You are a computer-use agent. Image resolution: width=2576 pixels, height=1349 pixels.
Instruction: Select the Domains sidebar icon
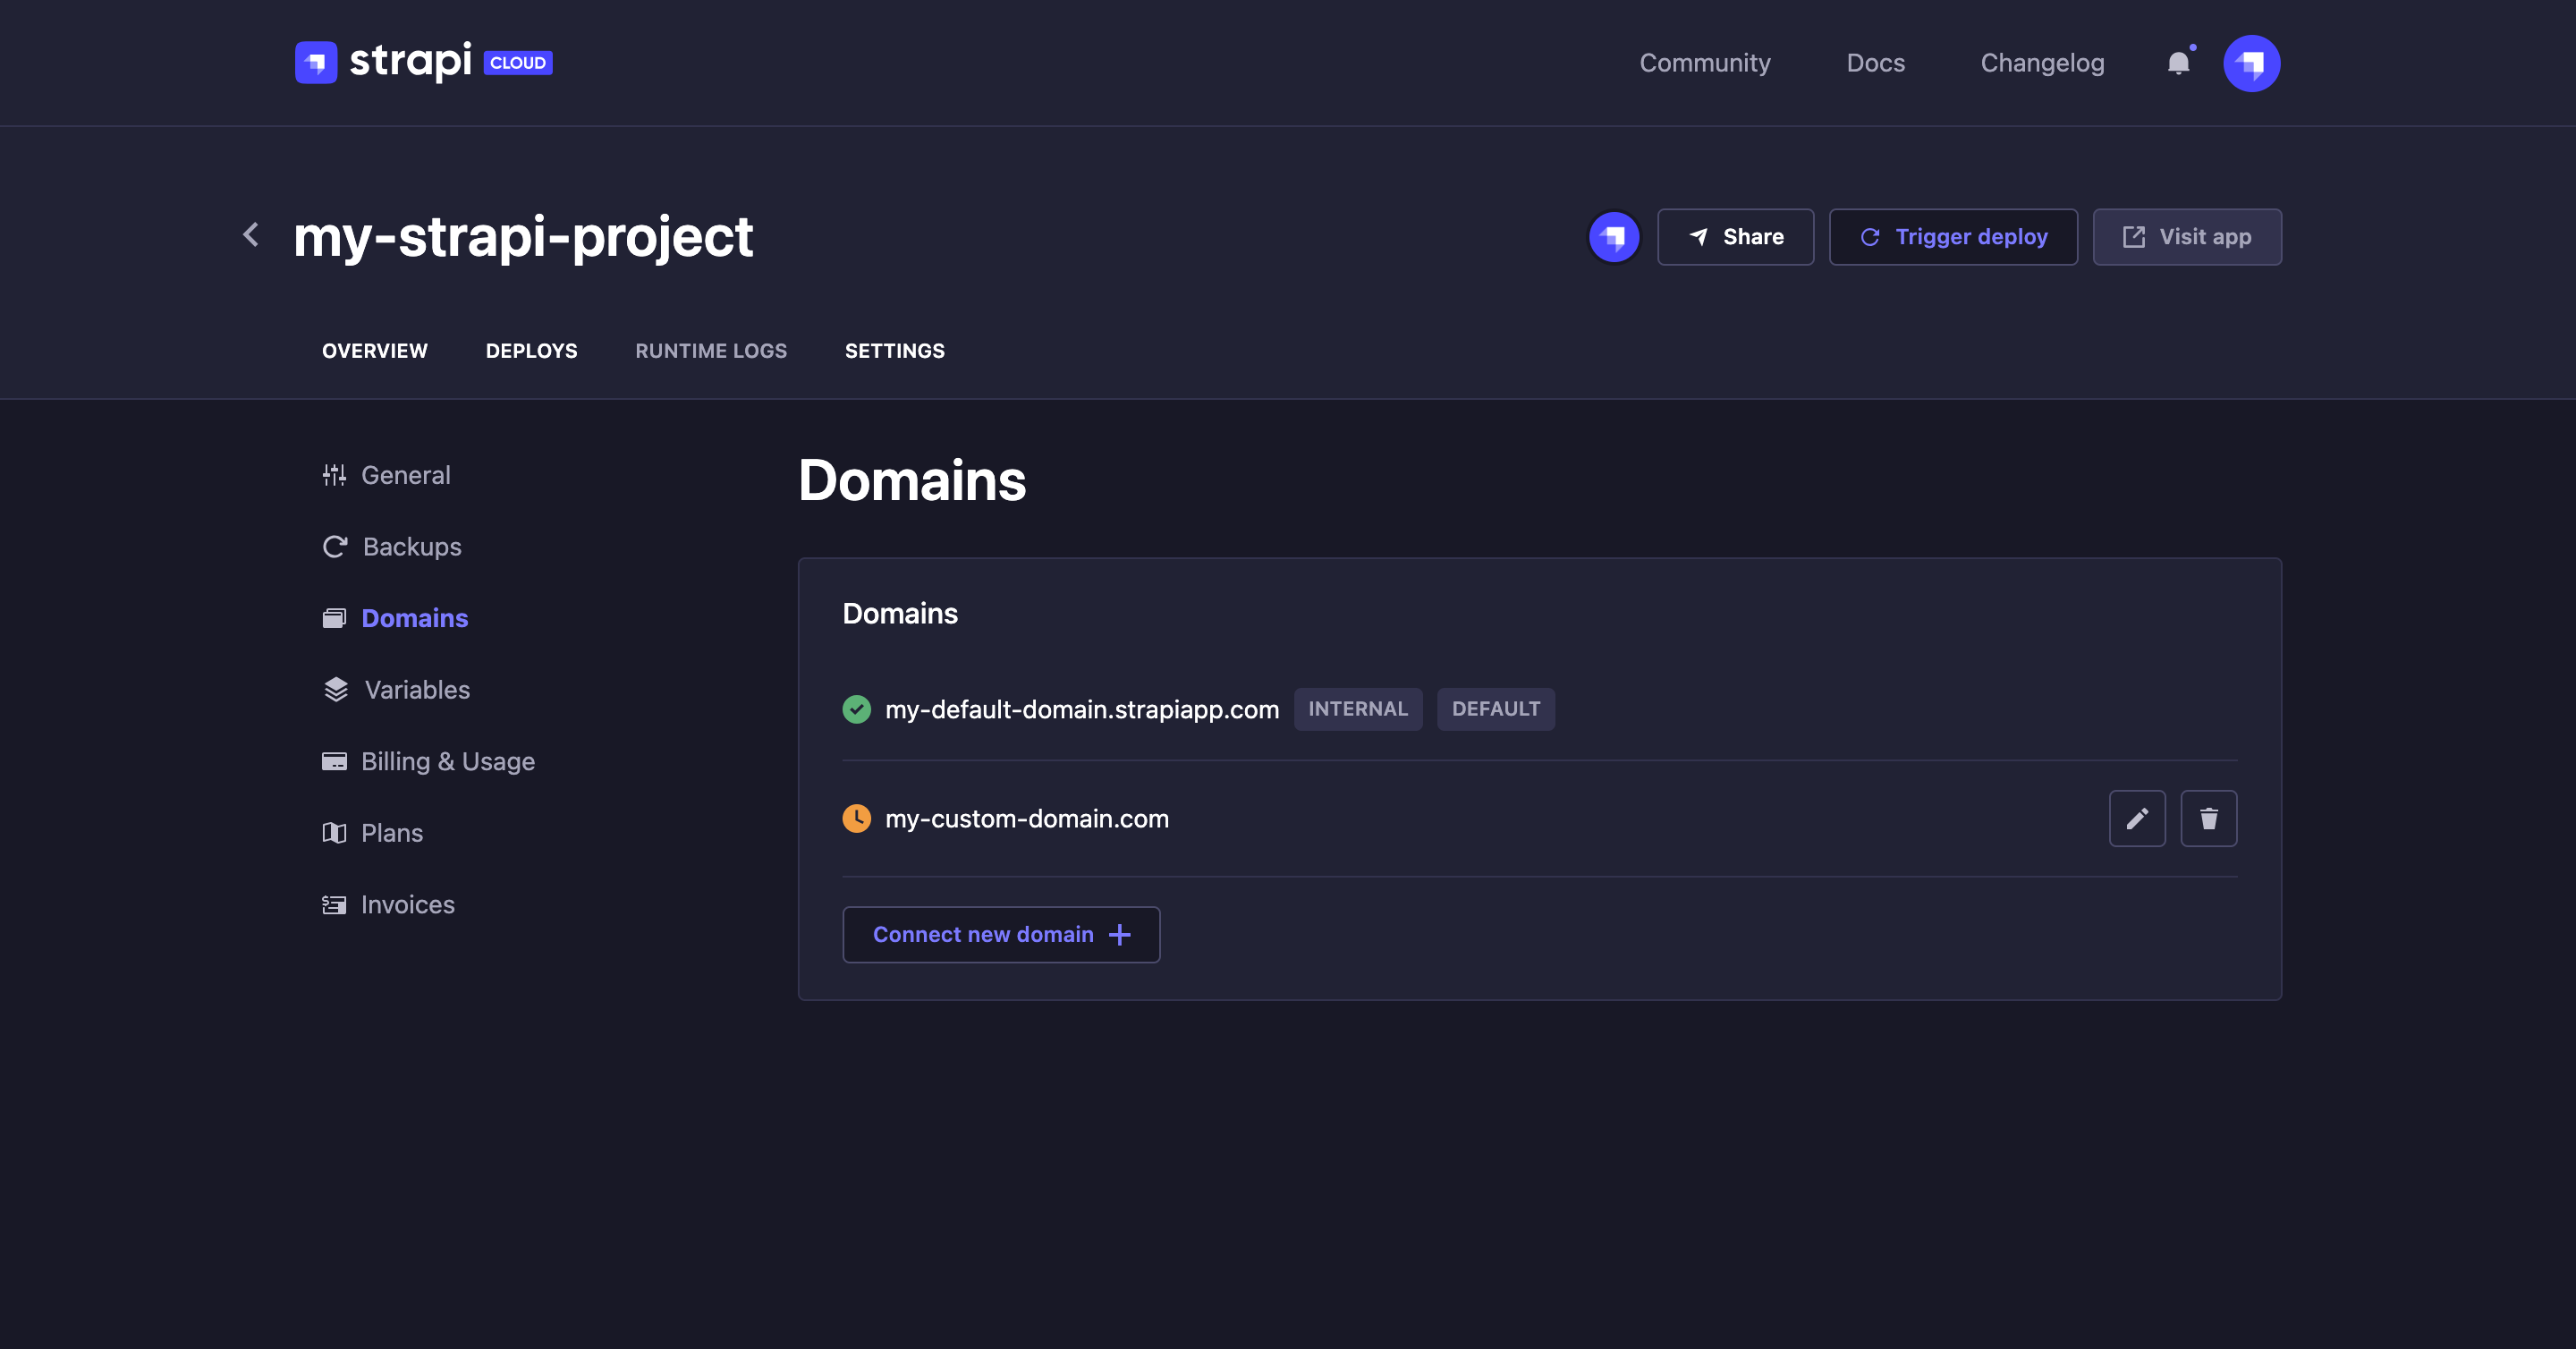[335, 618]
